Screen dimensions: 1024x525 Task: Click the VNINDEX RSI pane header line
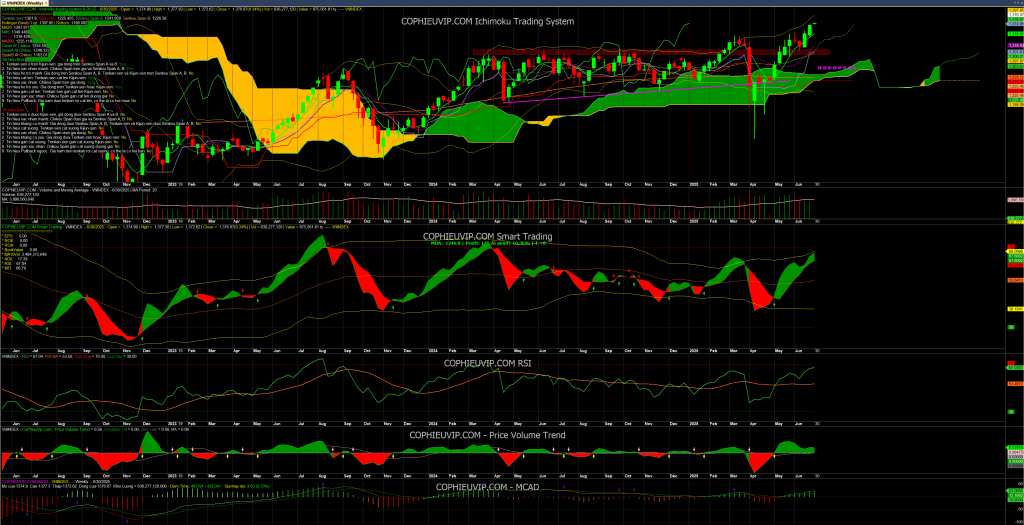pyautogui.click(x=69, y=357)
